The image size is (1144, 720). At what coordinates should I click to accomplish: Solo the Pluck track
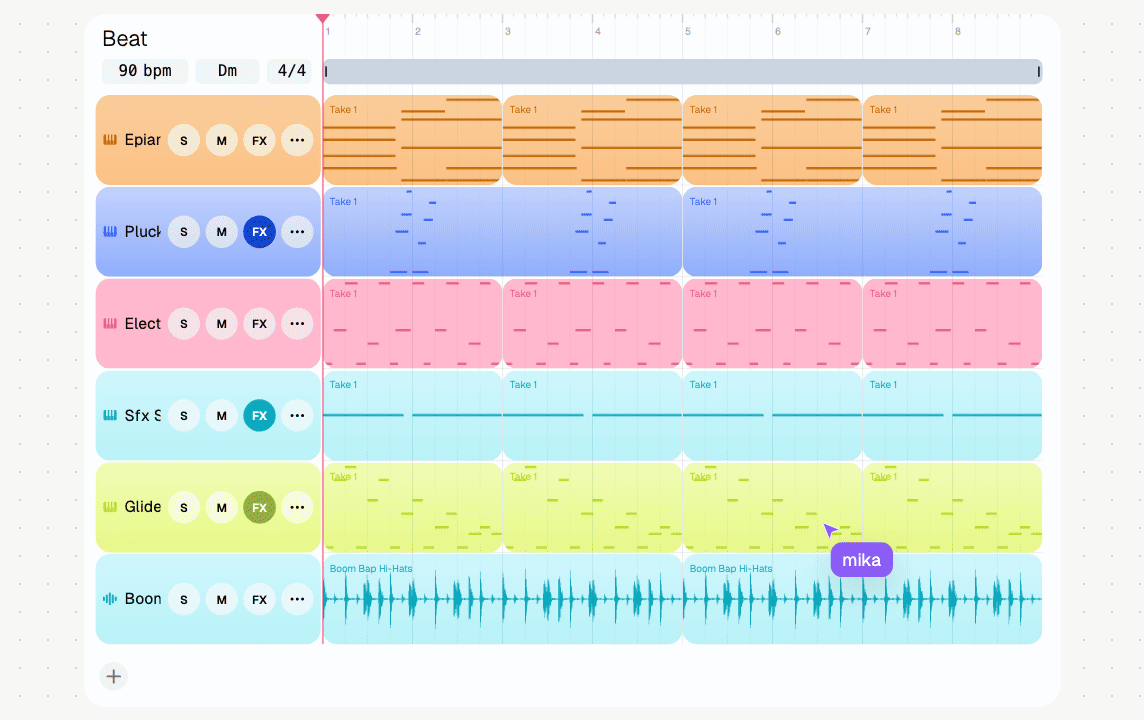tap(184, 232)
